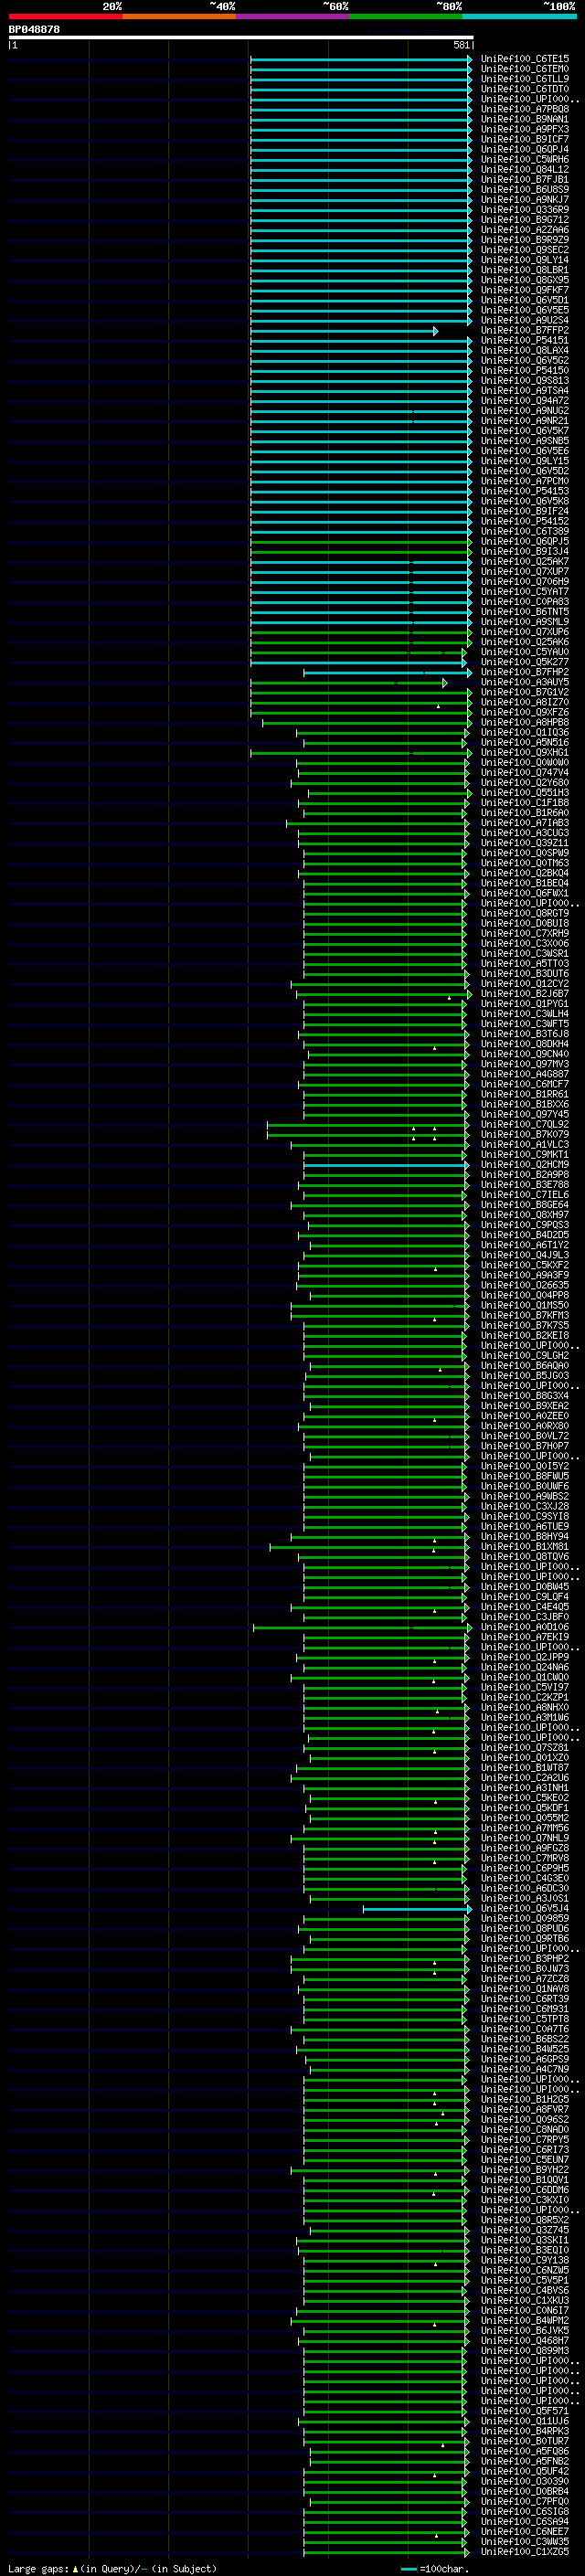
Task: Select hit label UniRef100_B6TNT5
Action: (525, 612)
